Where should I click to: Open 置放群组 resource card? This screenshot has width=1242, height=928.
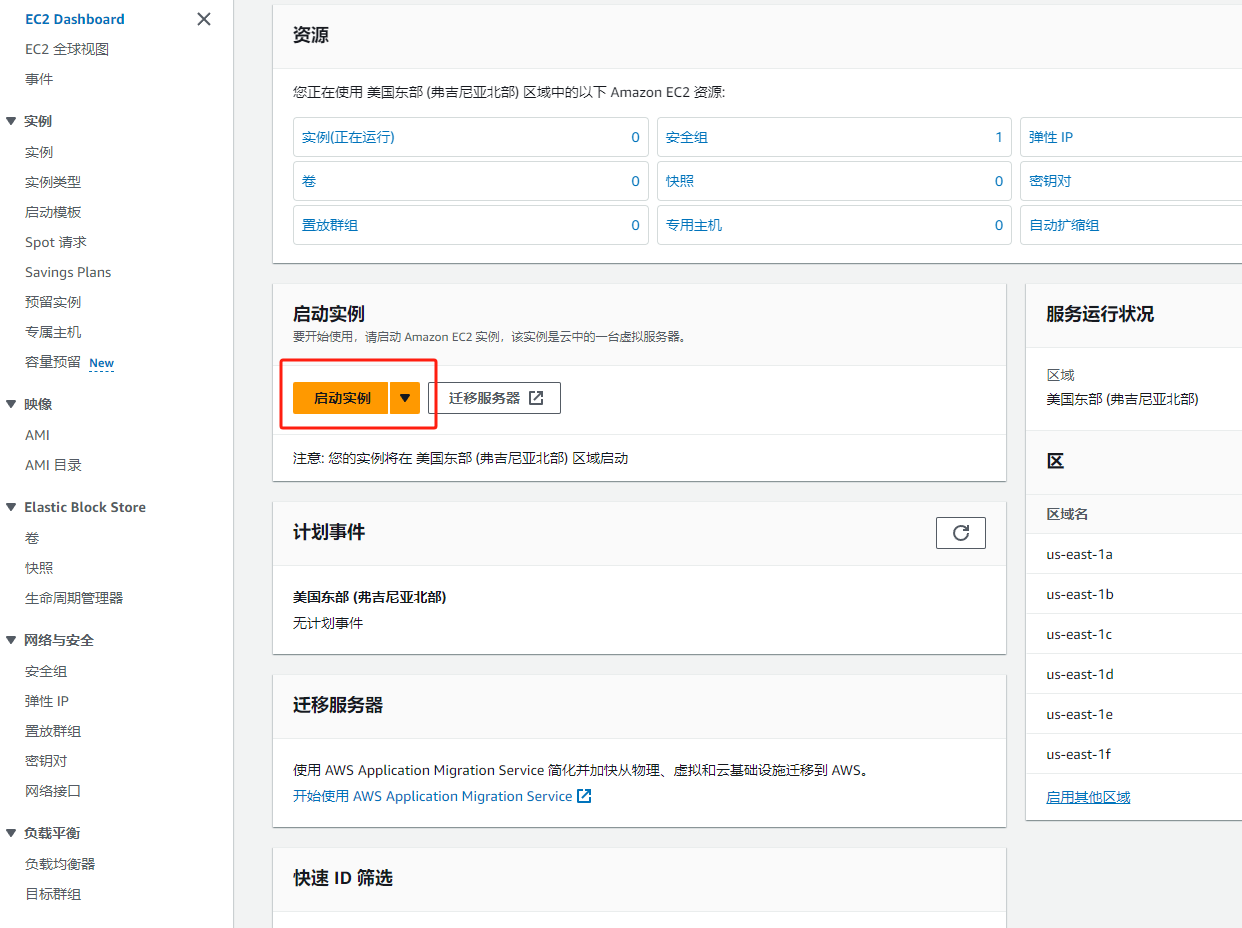point(470,225)
